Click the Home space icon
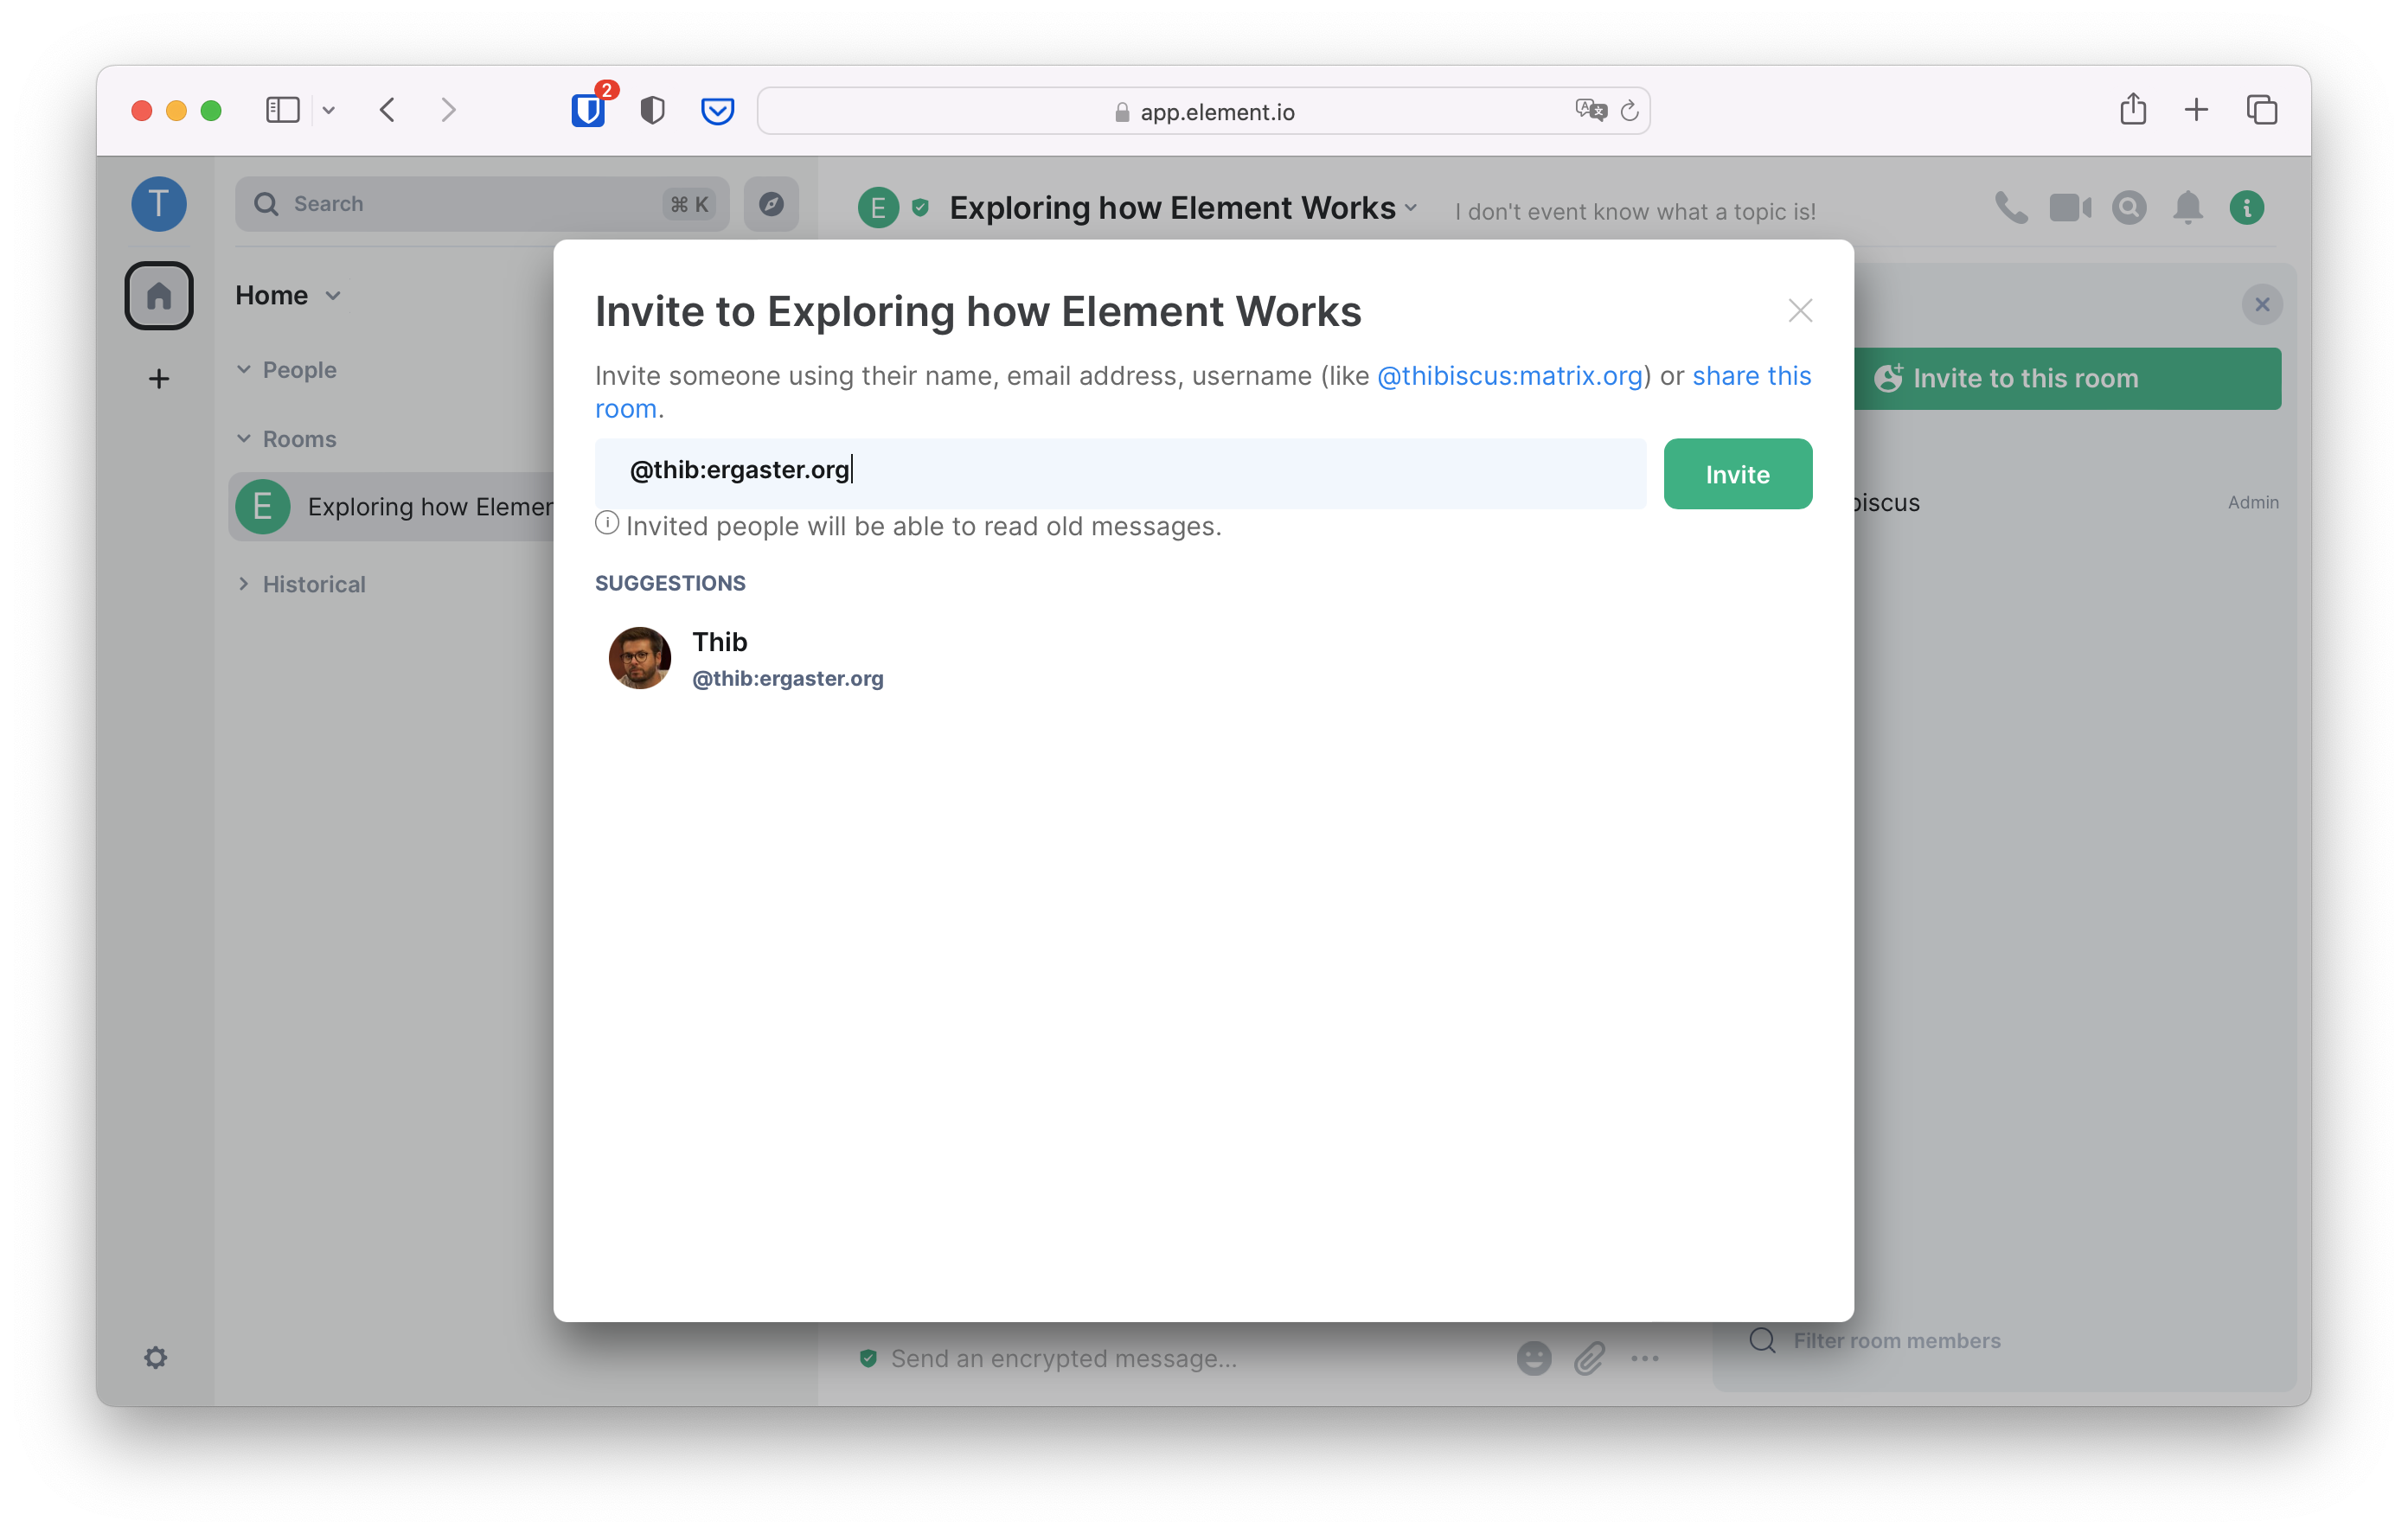 pos(159,296)
